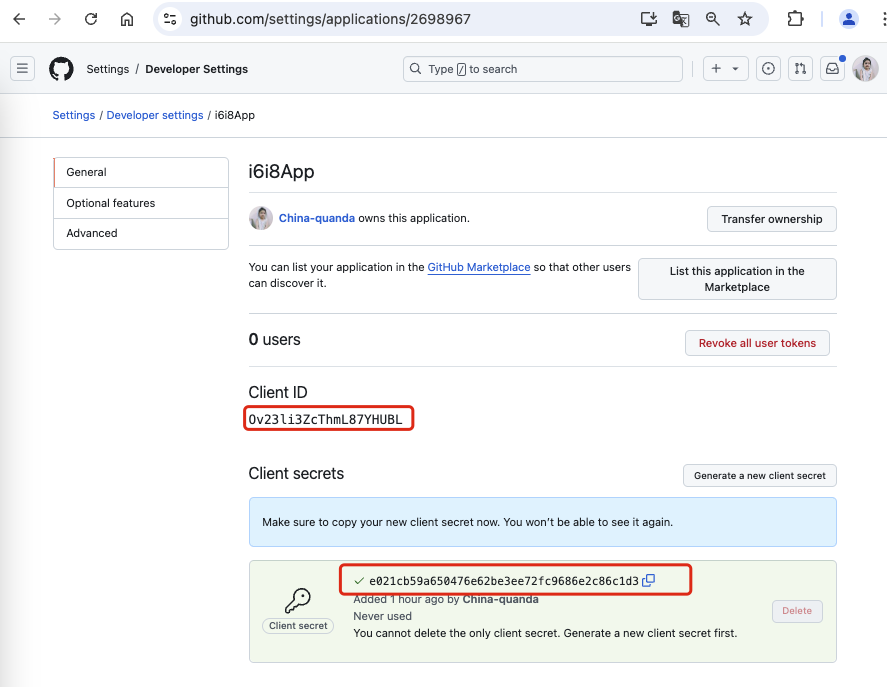Image resolution: width=887 pixels, height=687 pixels.
Task: Click the Revoke all user tokens button
Action: [757, 343]
